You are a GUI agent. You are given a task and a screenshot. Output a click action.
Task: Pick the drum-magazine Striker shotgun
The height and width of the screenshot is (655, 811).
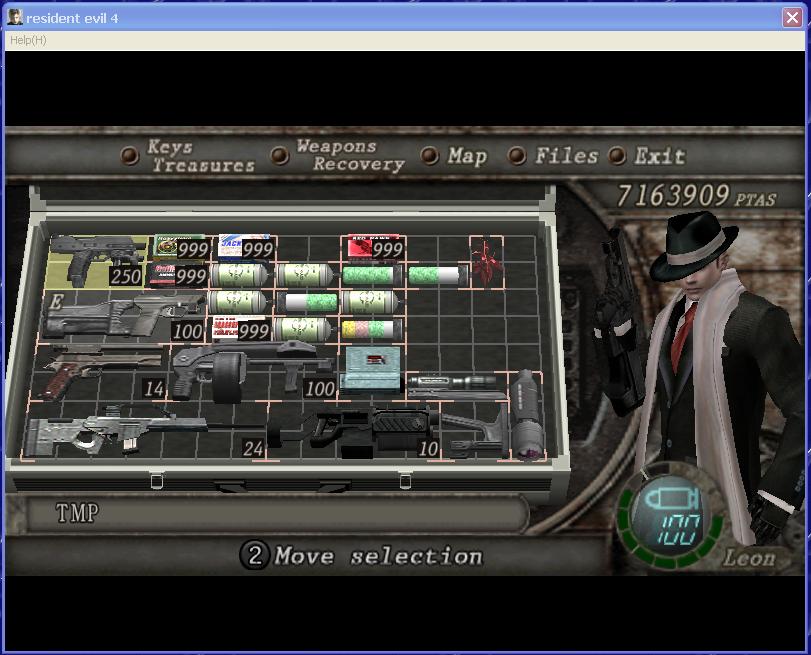pos(253,371)
